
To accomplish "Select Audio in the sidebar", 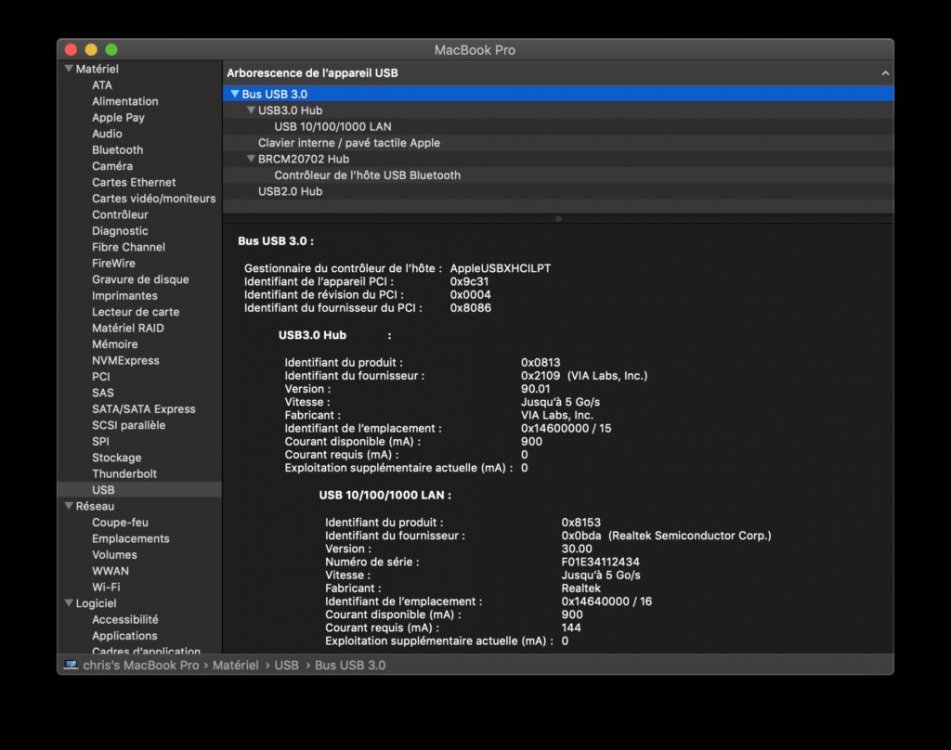I will [107, 133].
